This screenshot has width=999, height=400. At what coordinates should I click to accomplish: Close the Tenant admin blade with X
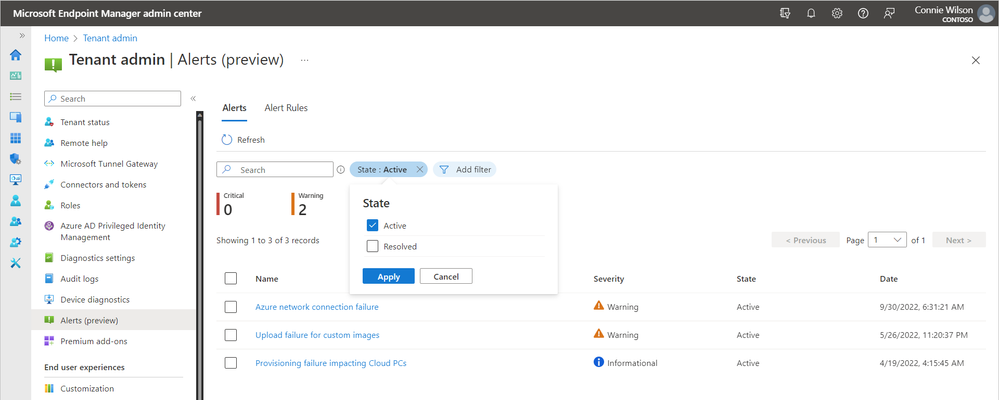975,61
